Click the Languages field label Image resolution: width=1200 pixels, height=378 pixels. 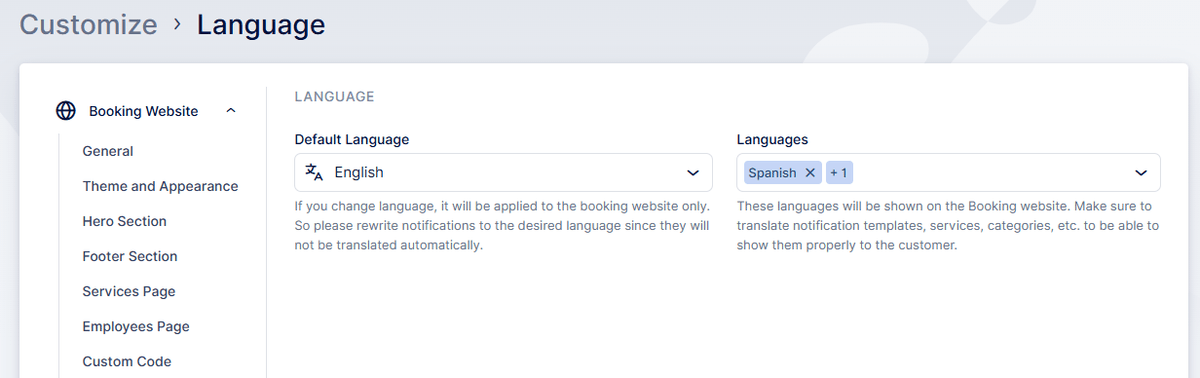[772, 139]
